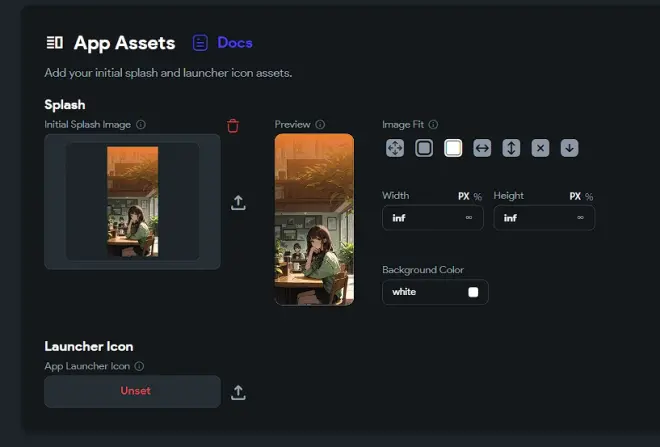Select the rounded square contain fit option
This screenshot has width=660, height=447.
pyautogui.click(x=424, y=148)
